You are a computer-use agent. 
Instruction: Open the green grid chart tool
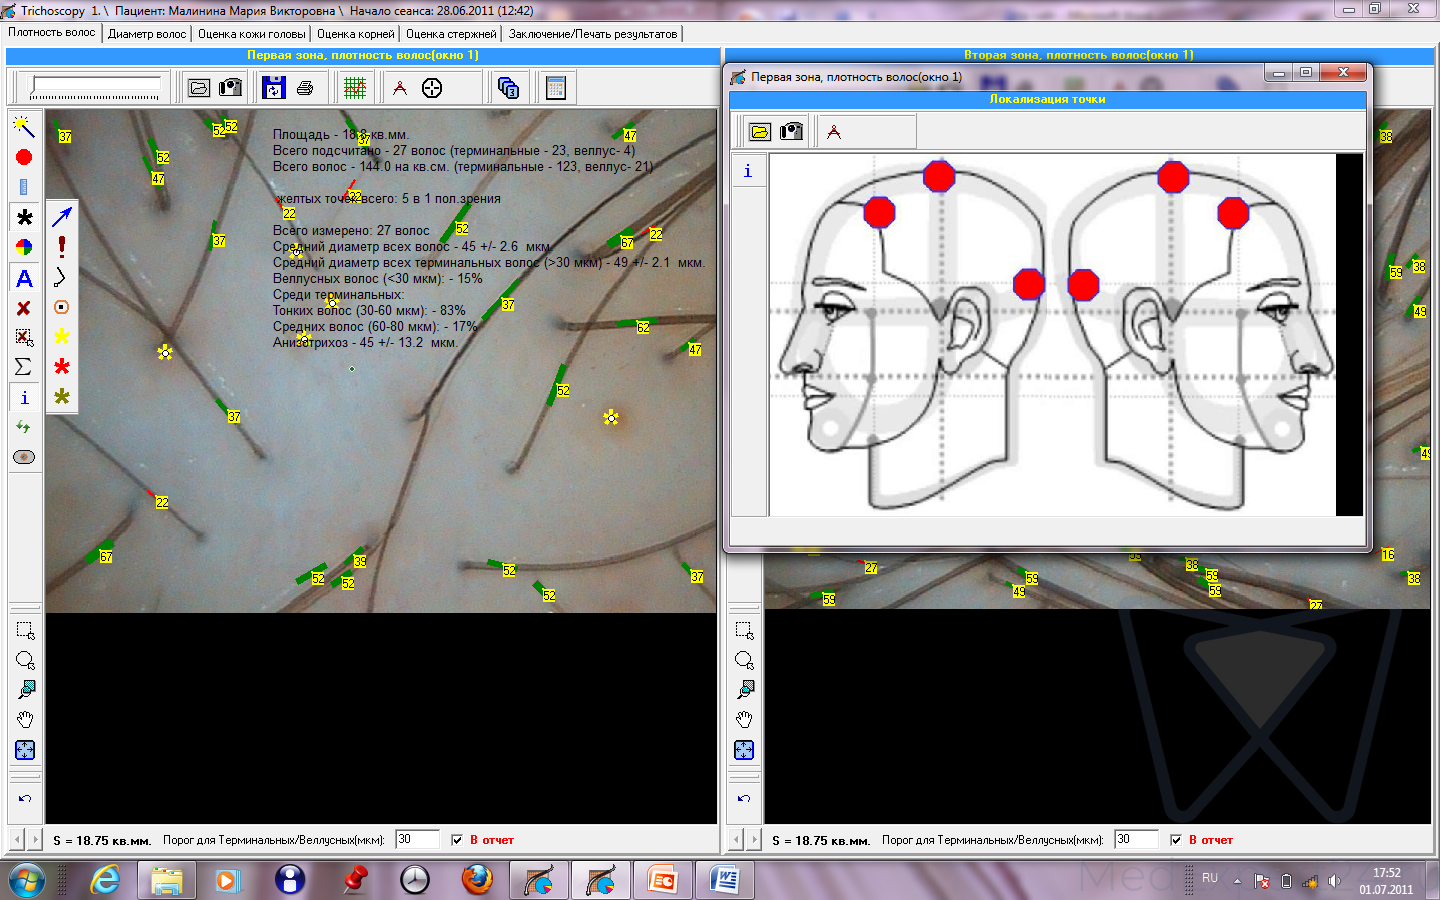pos(355,88)
